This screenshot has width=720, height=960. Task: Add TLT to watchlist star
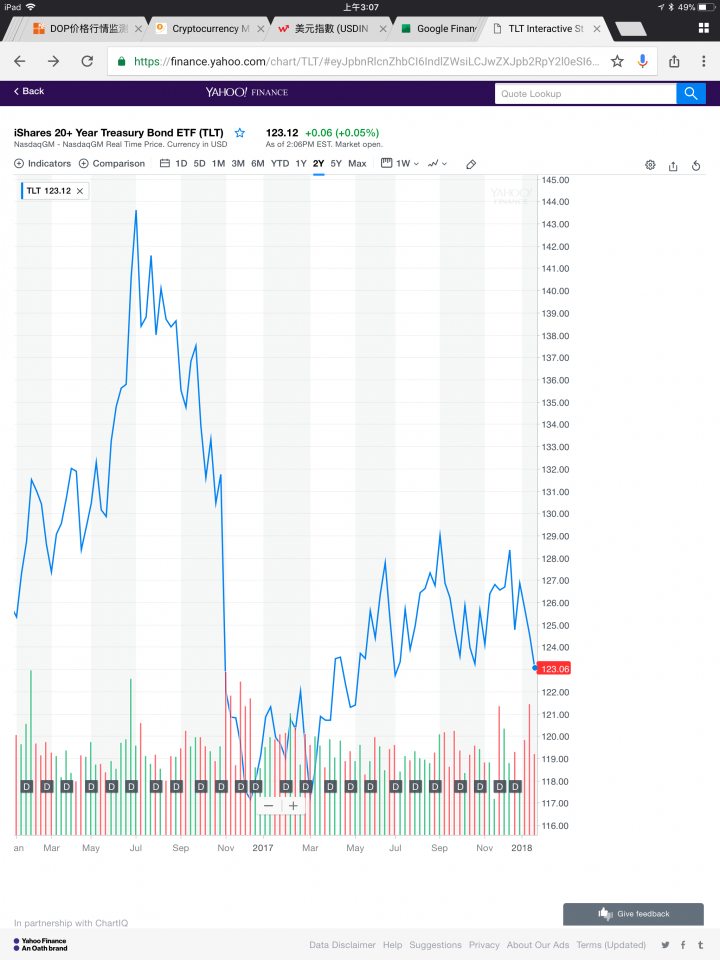click(x=240, y=133)
